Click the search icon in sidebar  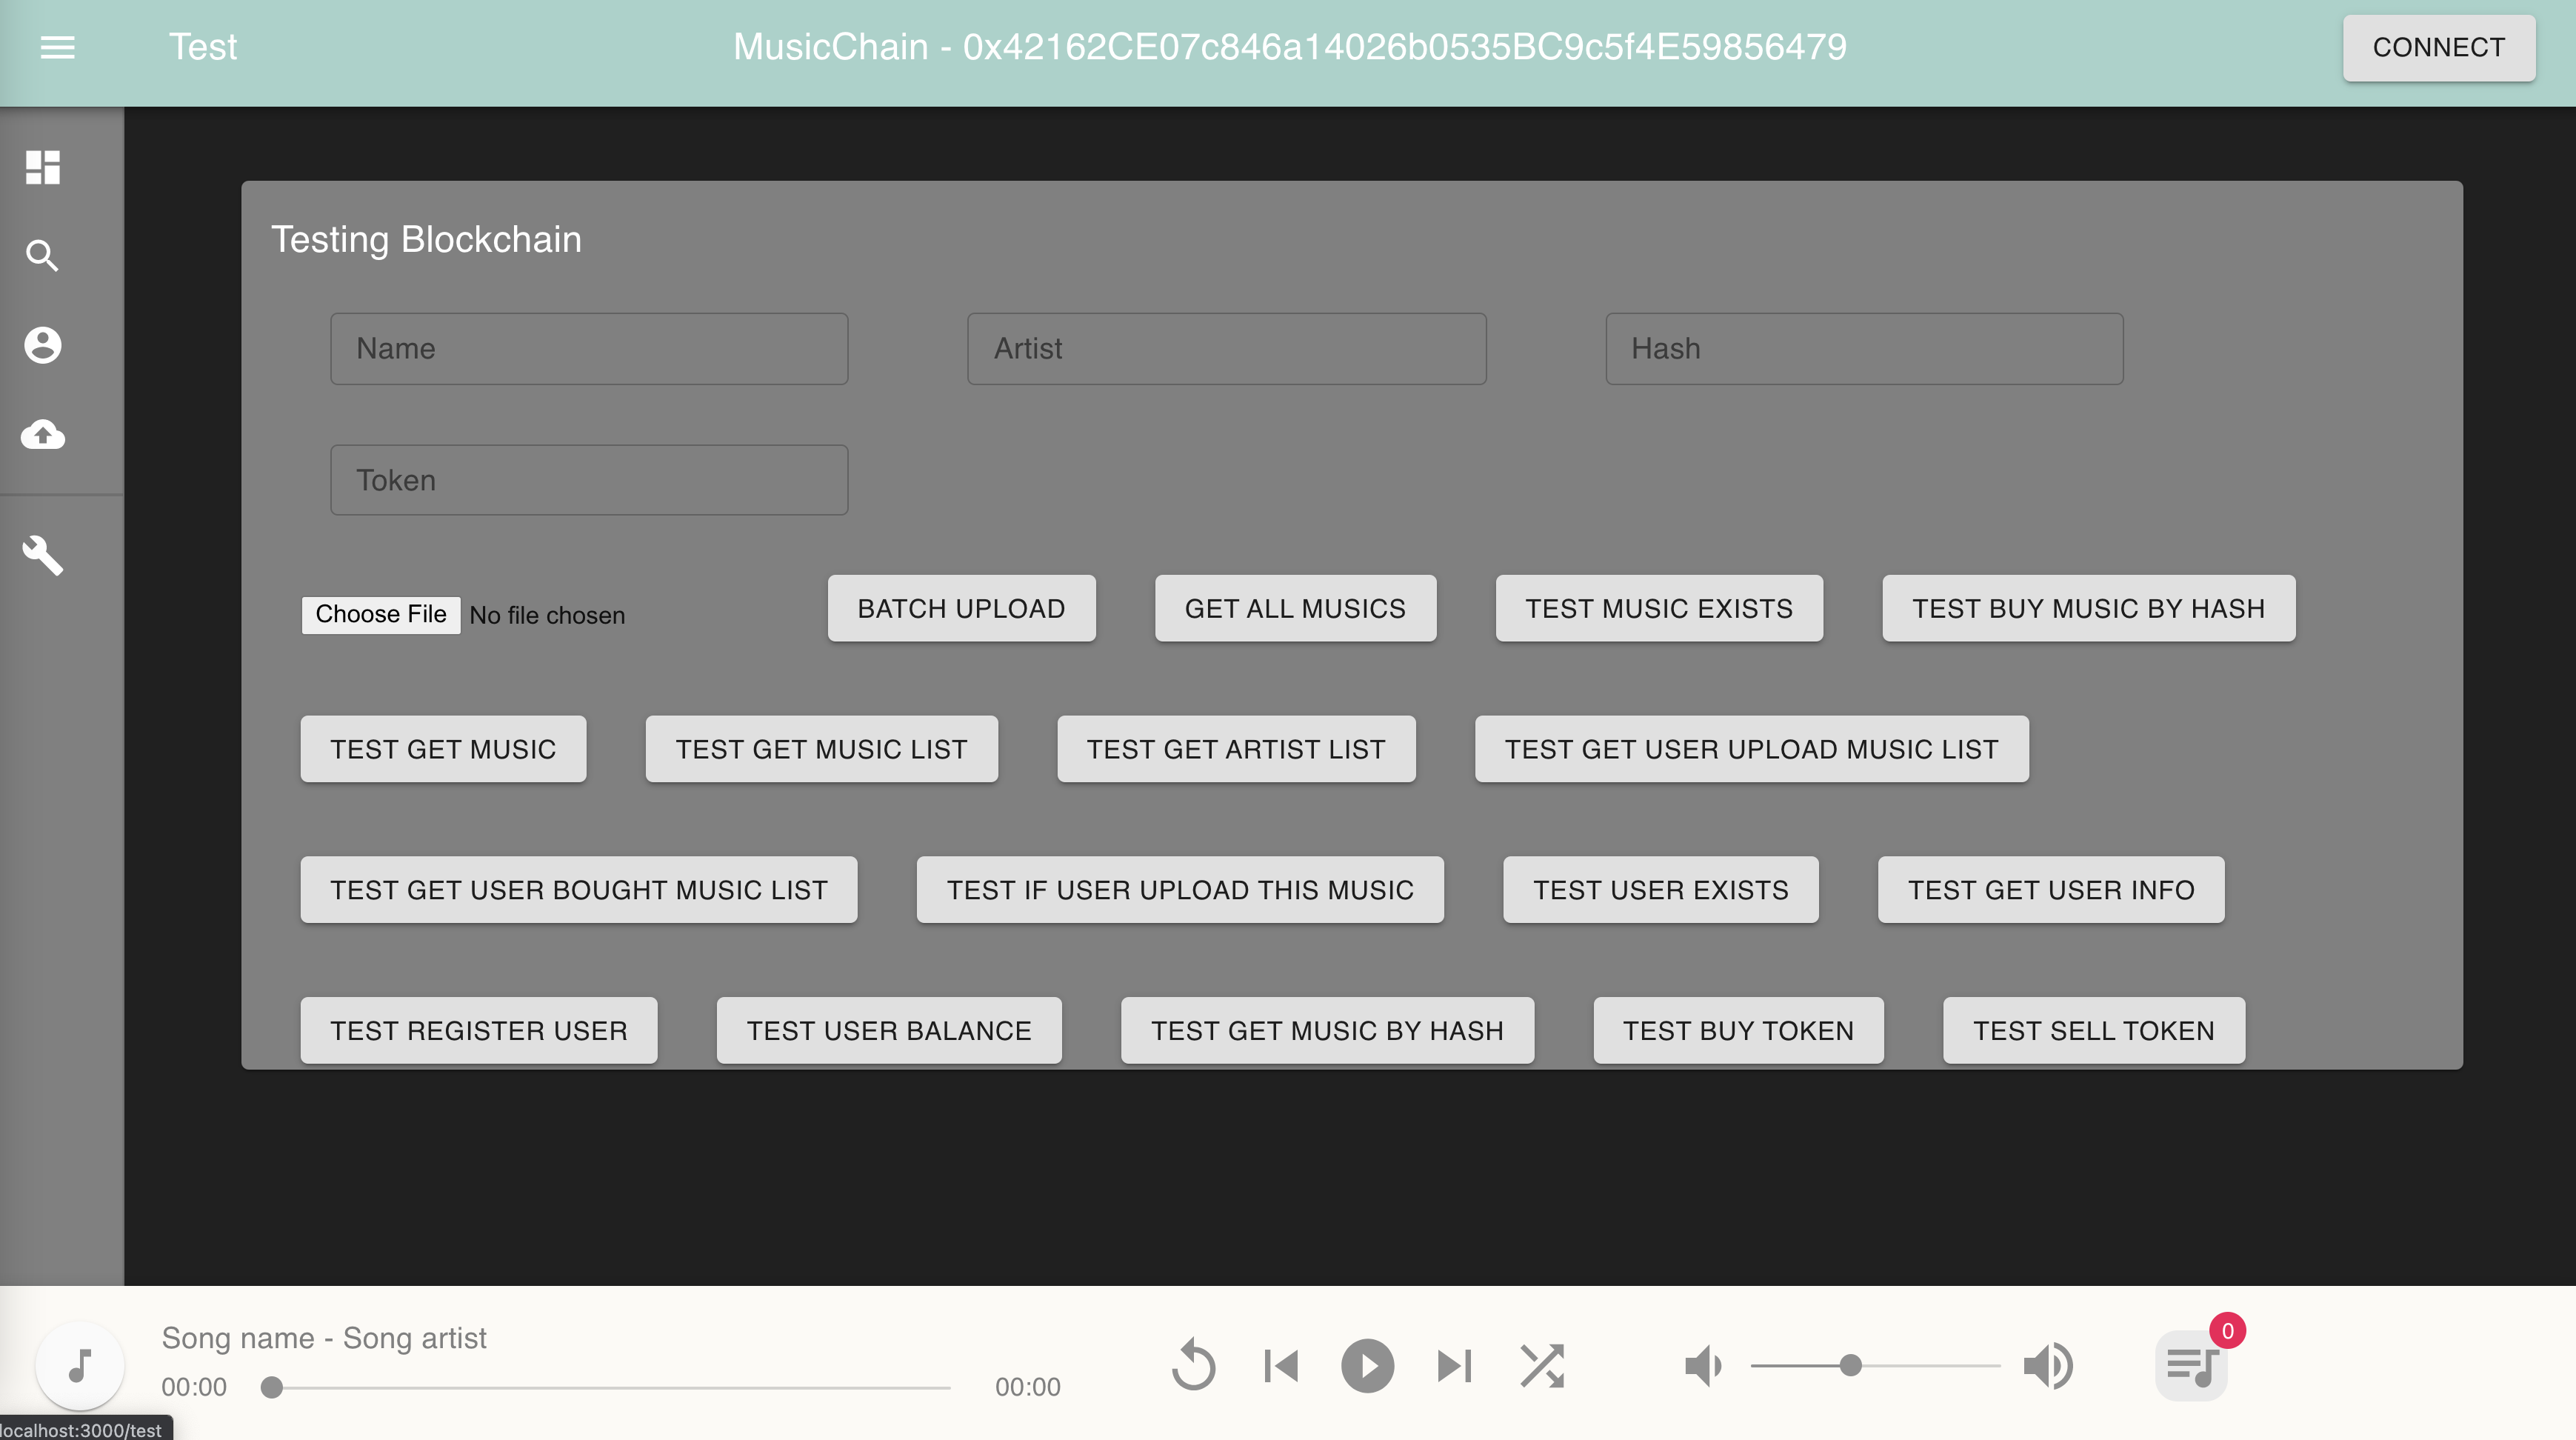pos(43,256)
